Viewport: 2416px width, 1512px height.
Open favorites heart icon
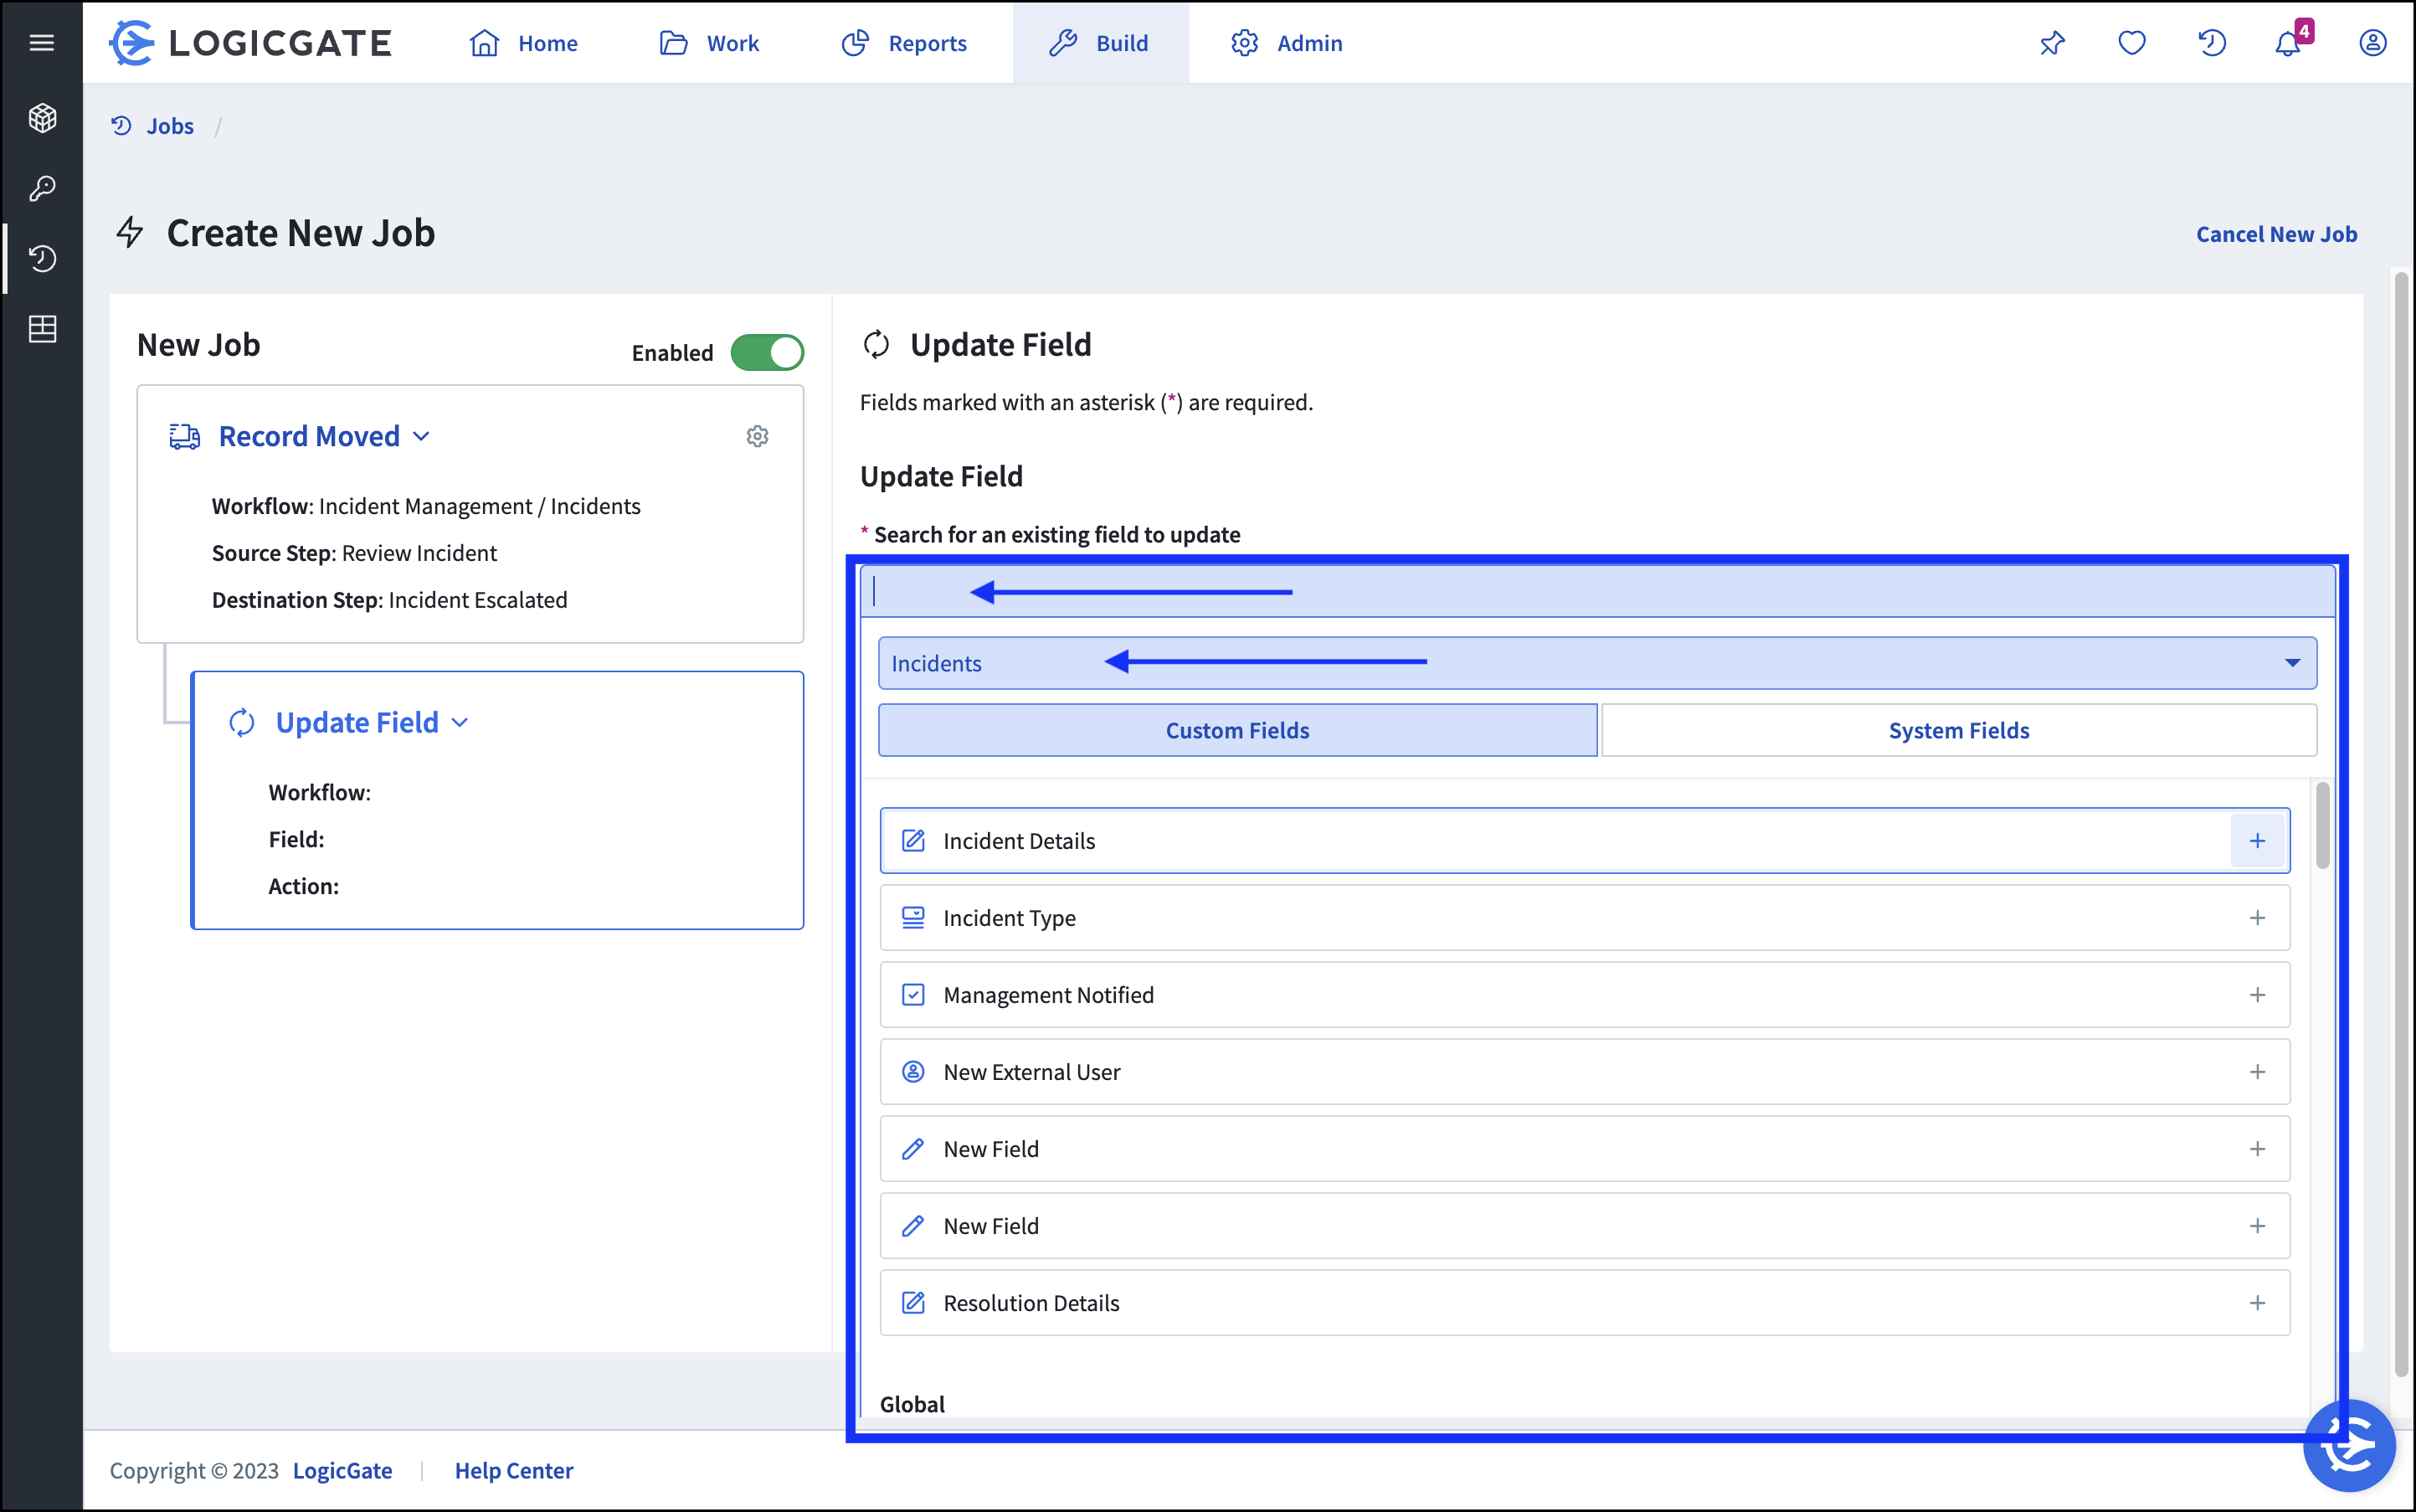(2131, 43)
